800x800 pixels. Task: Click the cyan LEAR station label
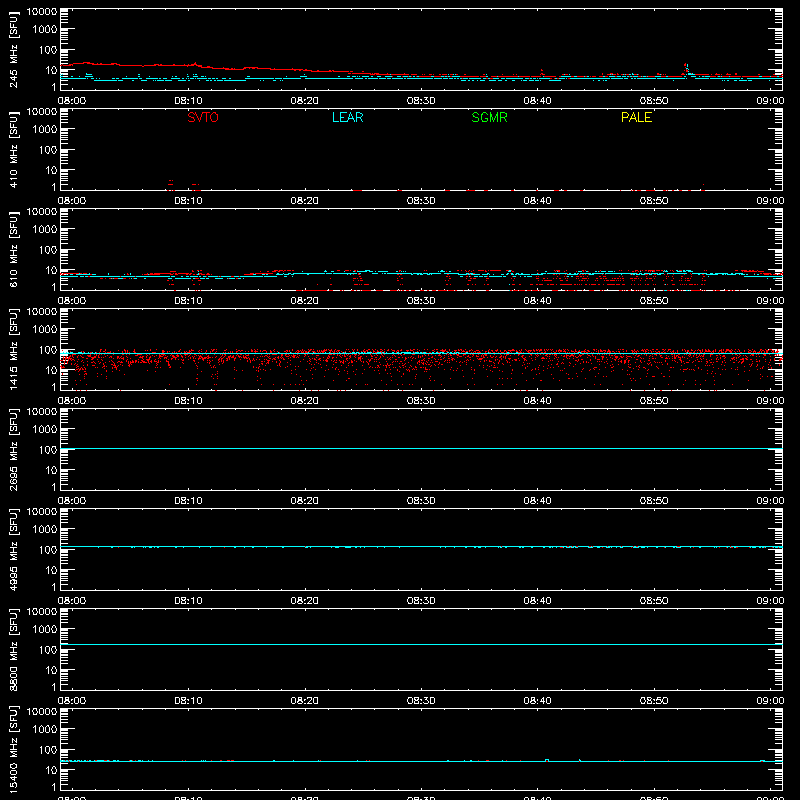click(x=347, y=117)
